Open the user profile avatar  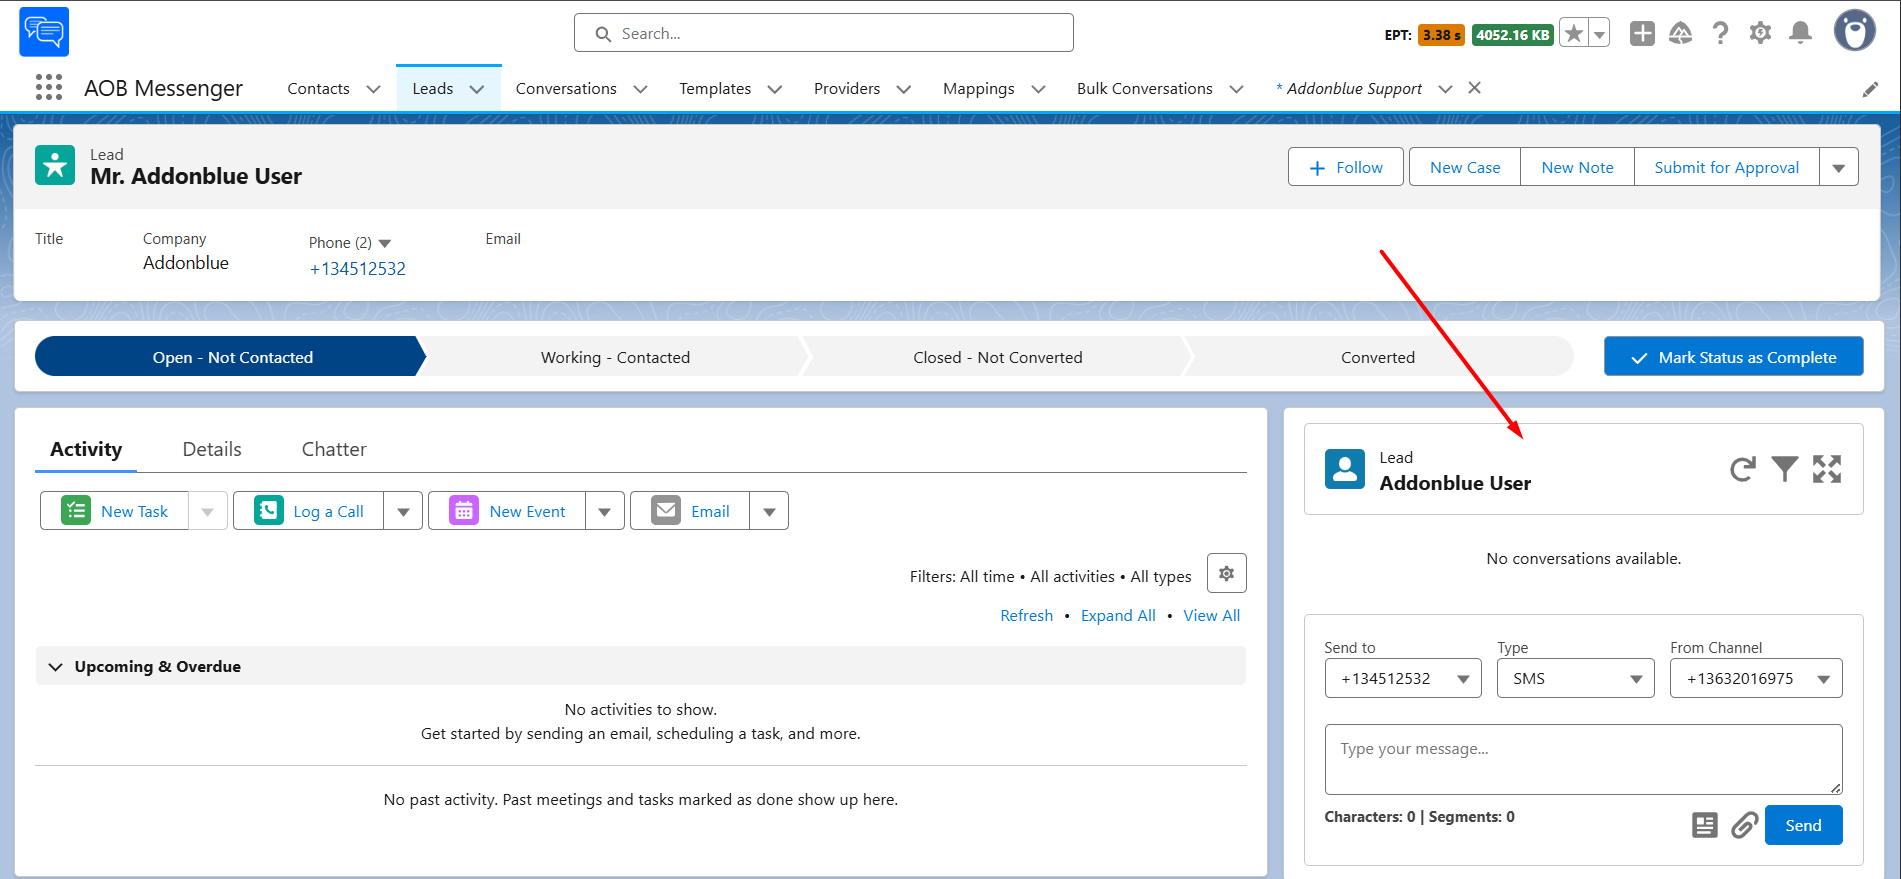[x=1855, y=30]
